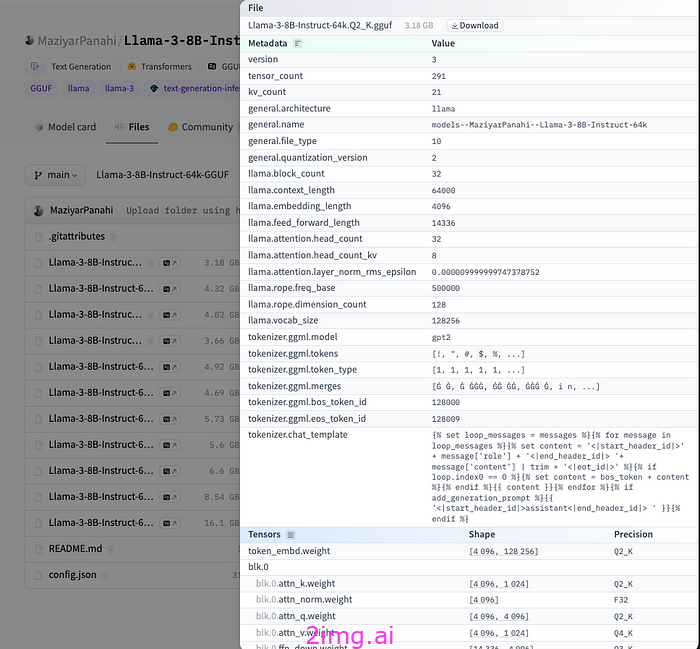Image resolution: width=700 pixels, height=649 pixels.
Task: Click the file icon of config.json
Action: pos(38,575)
